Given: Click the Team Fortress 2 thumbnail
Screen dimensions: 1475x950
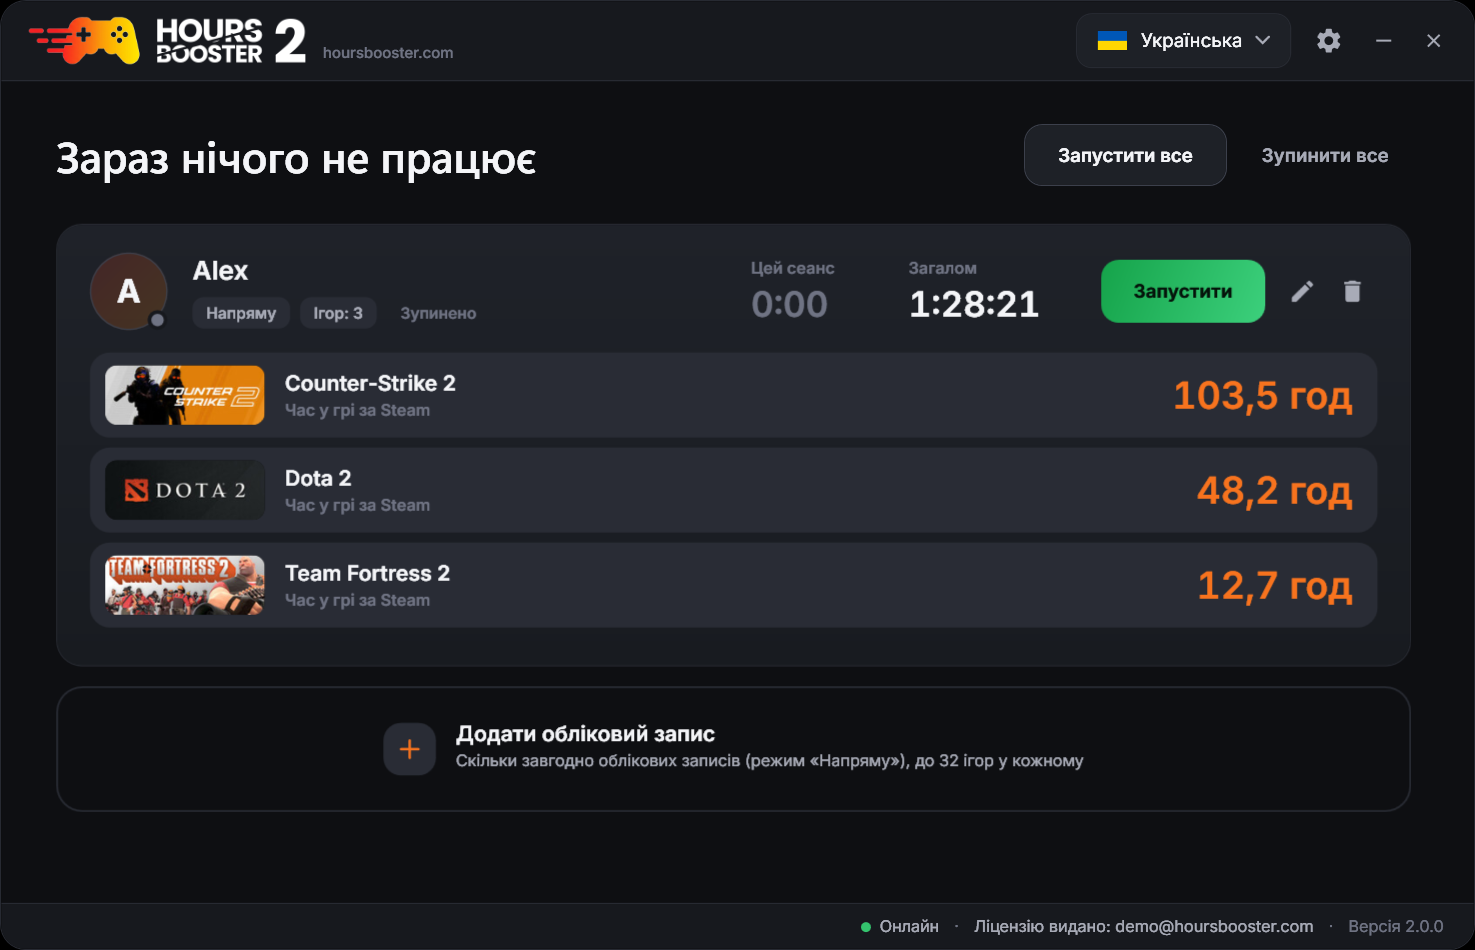Looking at the screenshot, I should tap(185, 585).
